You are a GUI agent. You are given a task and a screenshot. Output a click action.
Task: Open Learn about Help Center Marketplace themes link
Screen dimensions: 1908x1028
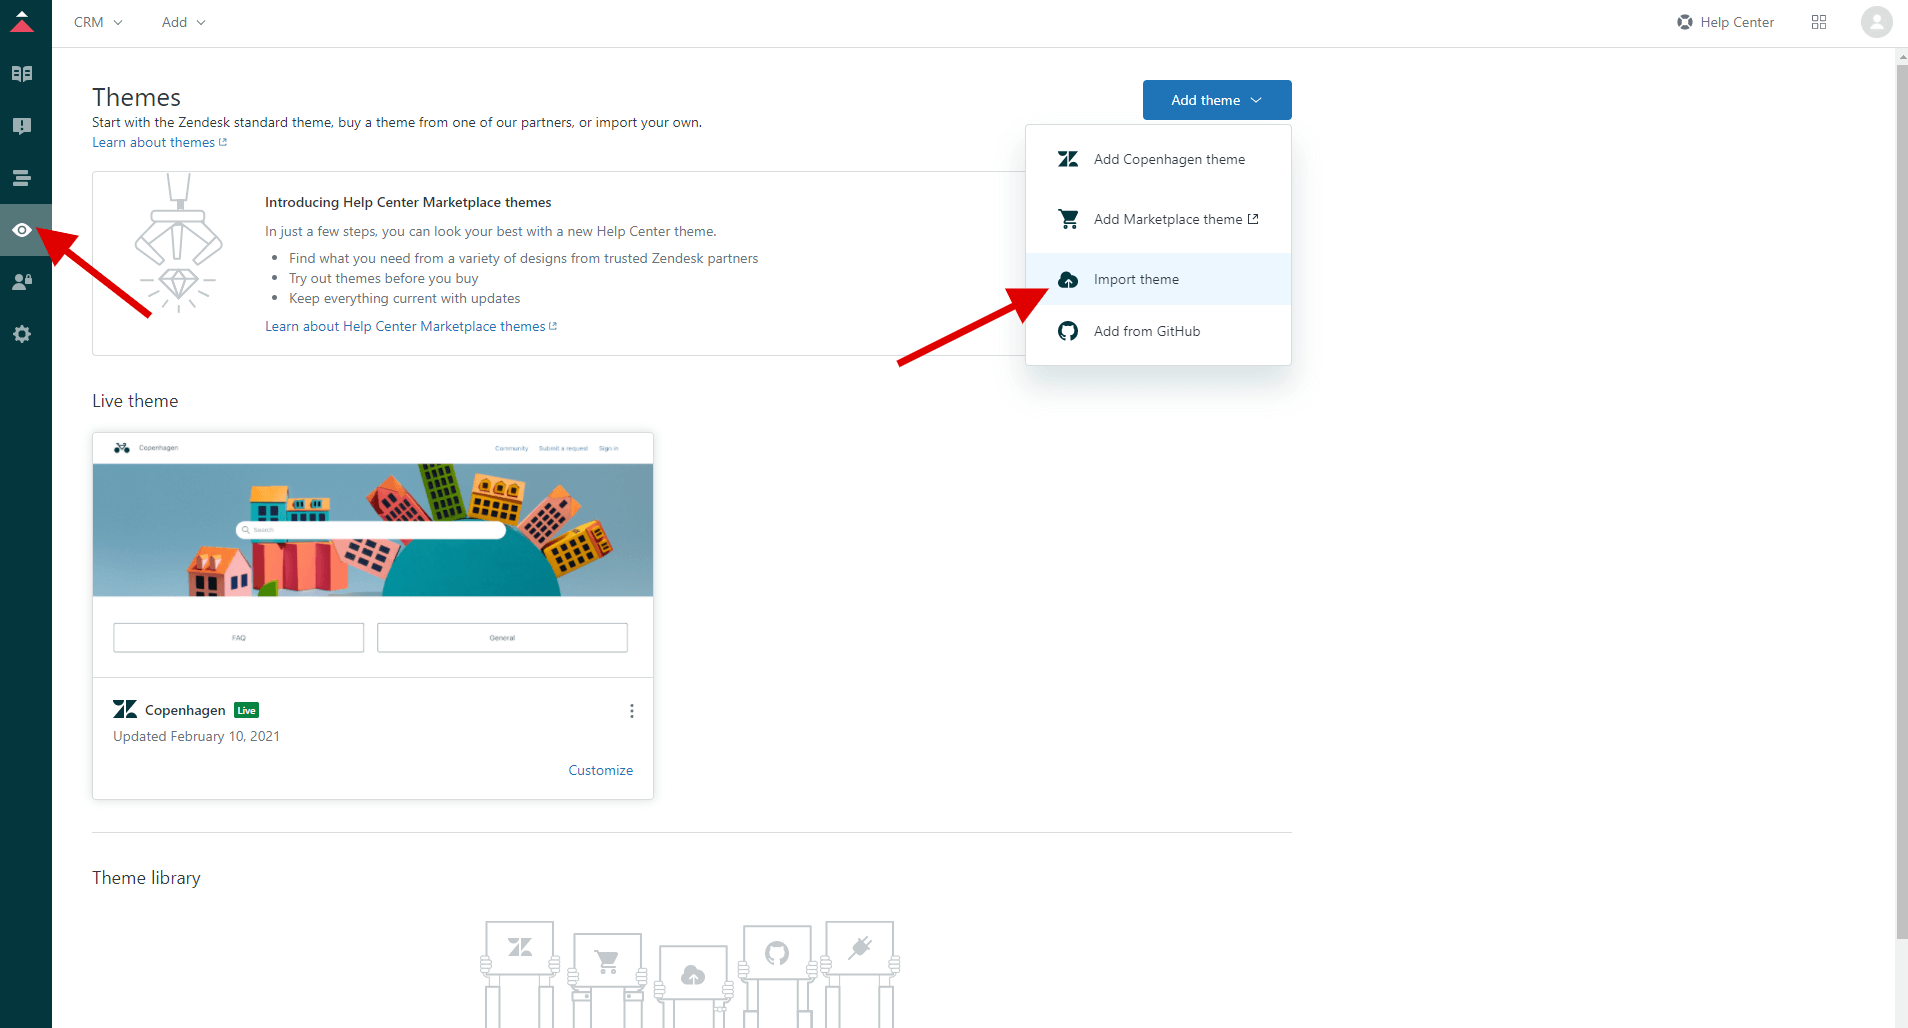pyautogui.click(x=411, y=327)
